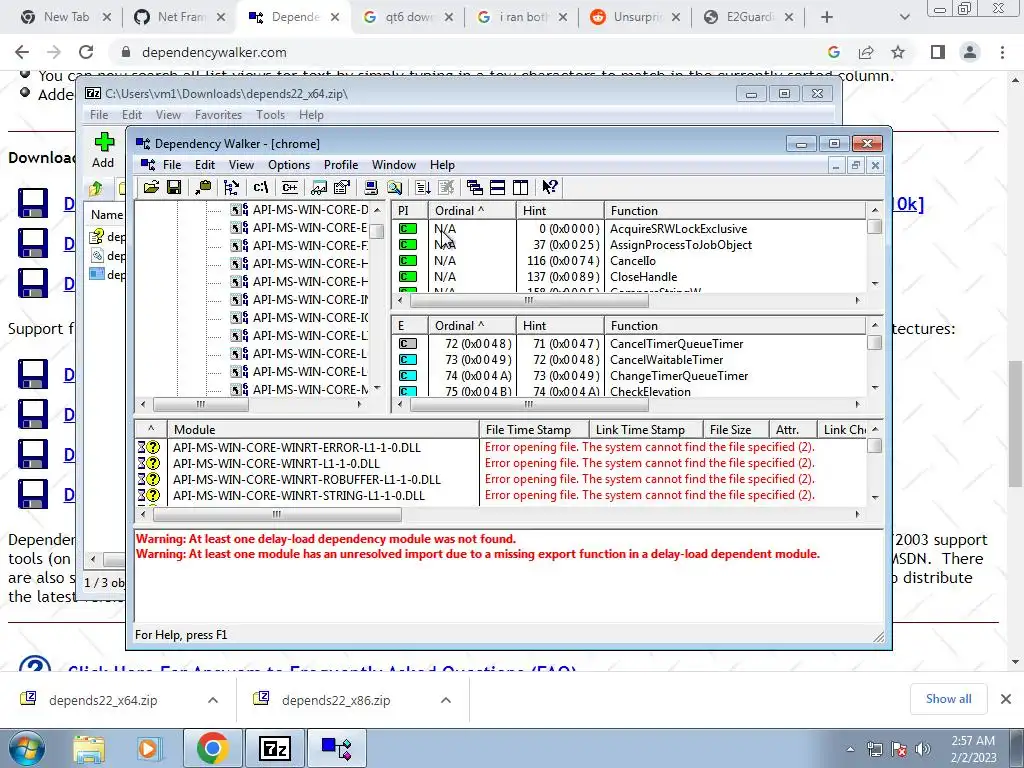
Task: Click the green Add icon in 7-Zip window
Action: [103, 142]
